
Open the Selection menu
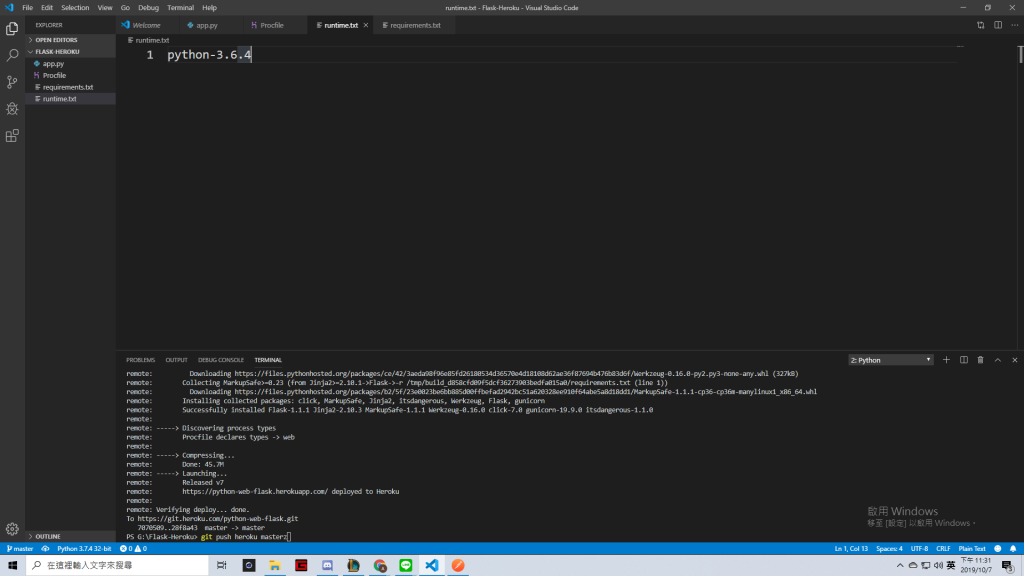pyautogui.click(x=75, y=8)
